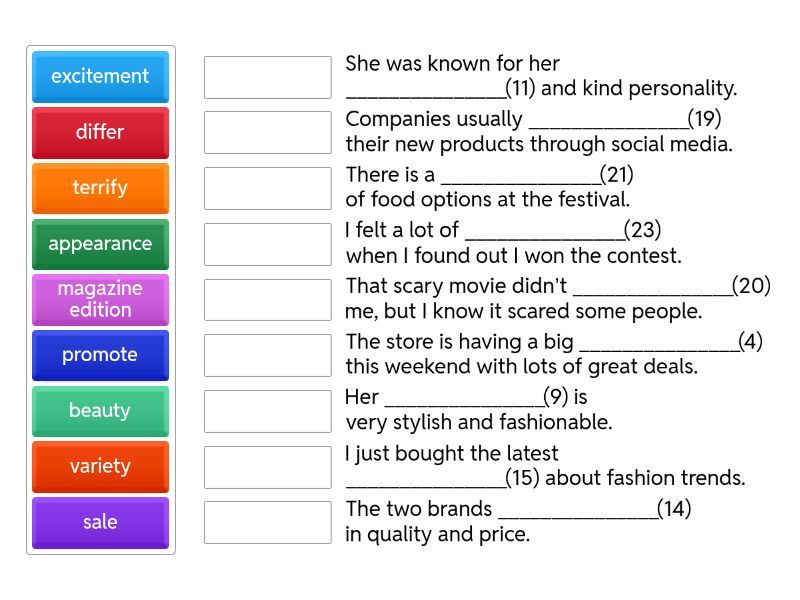Select the orange-red 'variety' tile
Viewport: 800px width, 600px height.
click(x=100, y=466)
